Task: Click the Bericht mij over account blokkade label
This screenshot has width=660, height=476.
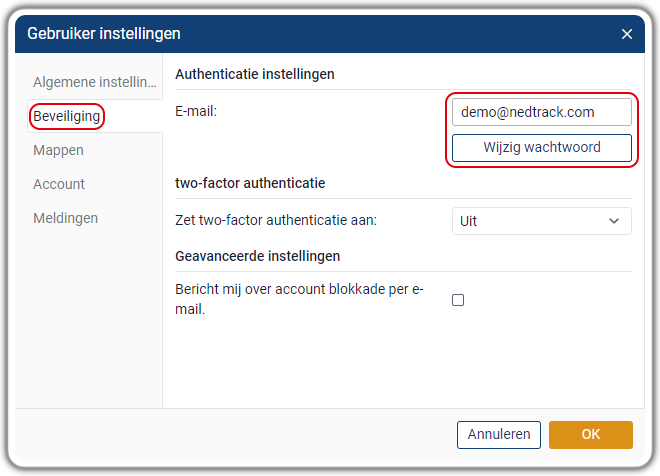Action: pos(299,299)
